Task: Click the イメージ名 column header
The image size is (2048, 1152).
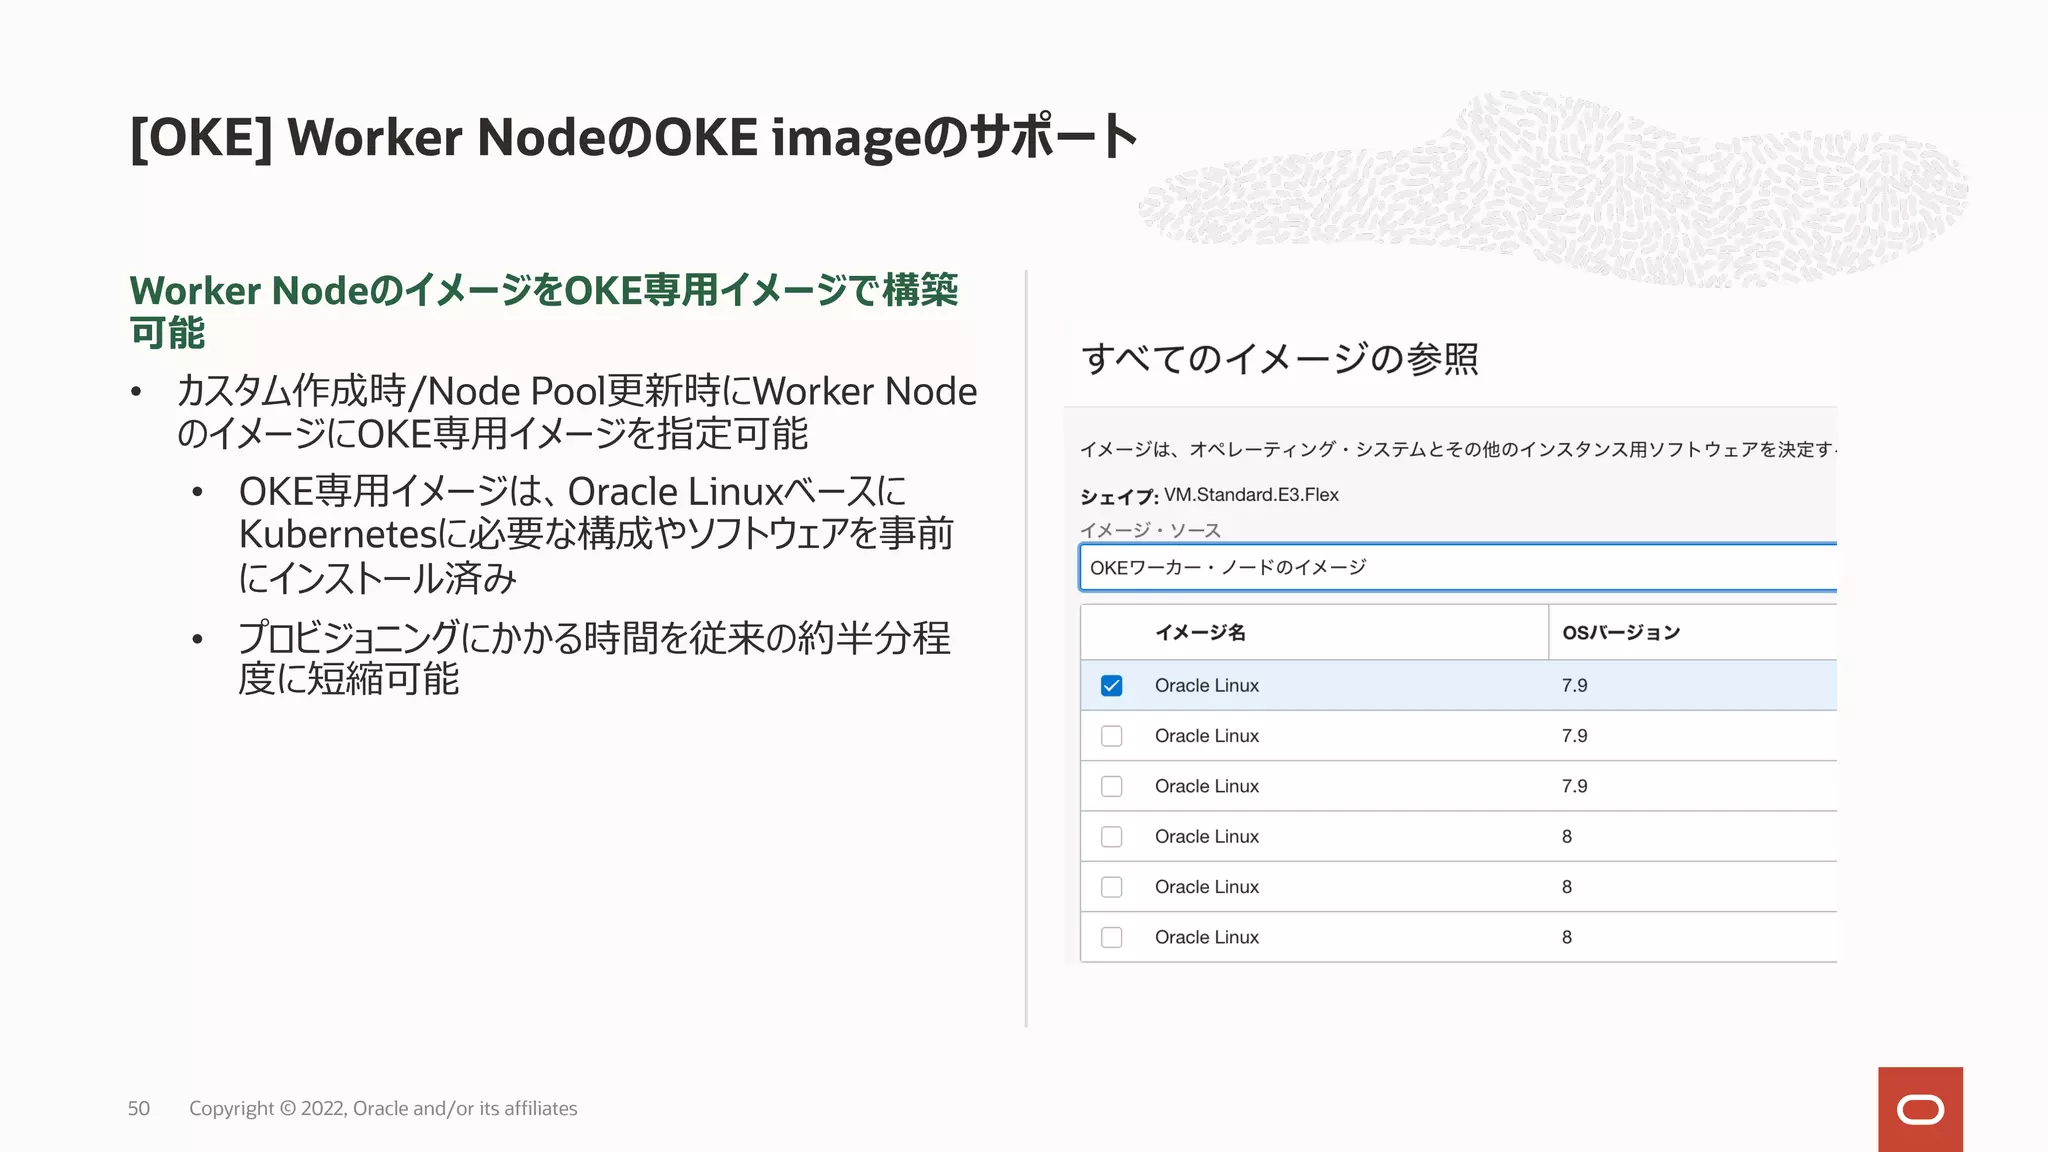Action: point(1200,633)
